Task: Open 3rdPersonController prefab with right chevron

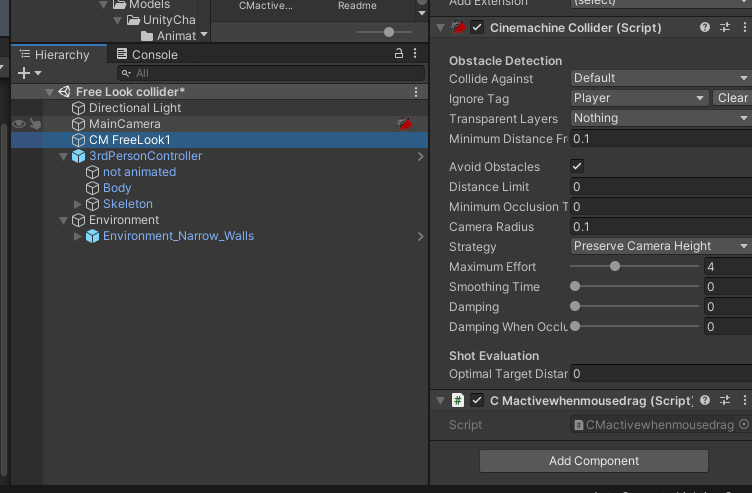Action: pyautogui.click(x=421, y=156)
